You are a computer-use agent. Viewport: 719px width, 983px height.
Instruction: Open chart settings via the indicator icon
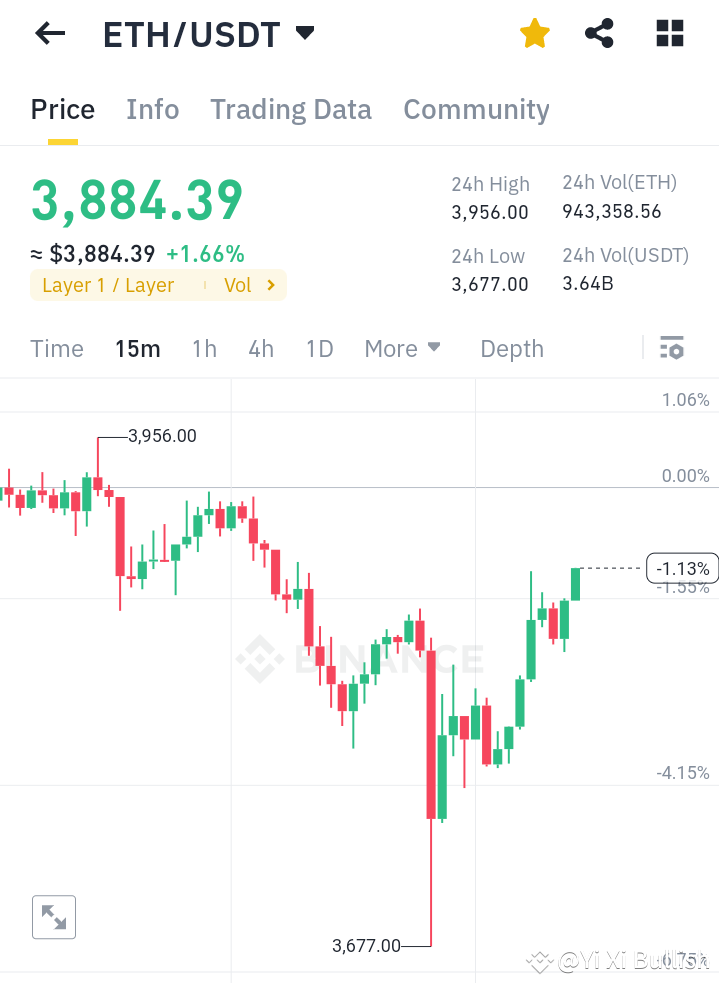coord(672,348)
